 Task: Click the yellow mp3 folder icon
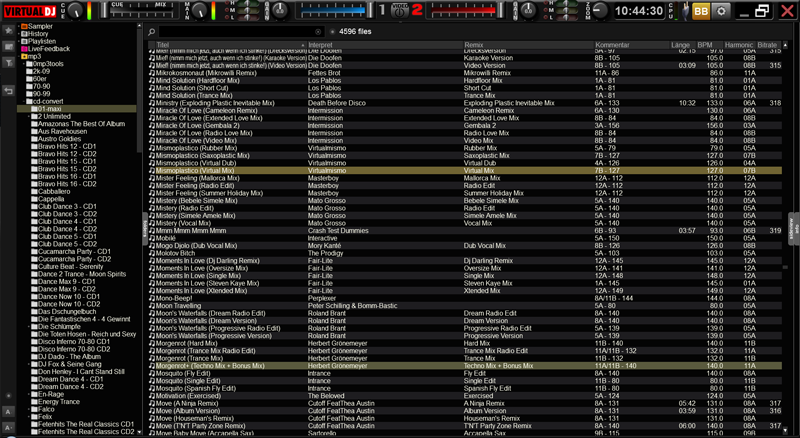coord(24,56)
